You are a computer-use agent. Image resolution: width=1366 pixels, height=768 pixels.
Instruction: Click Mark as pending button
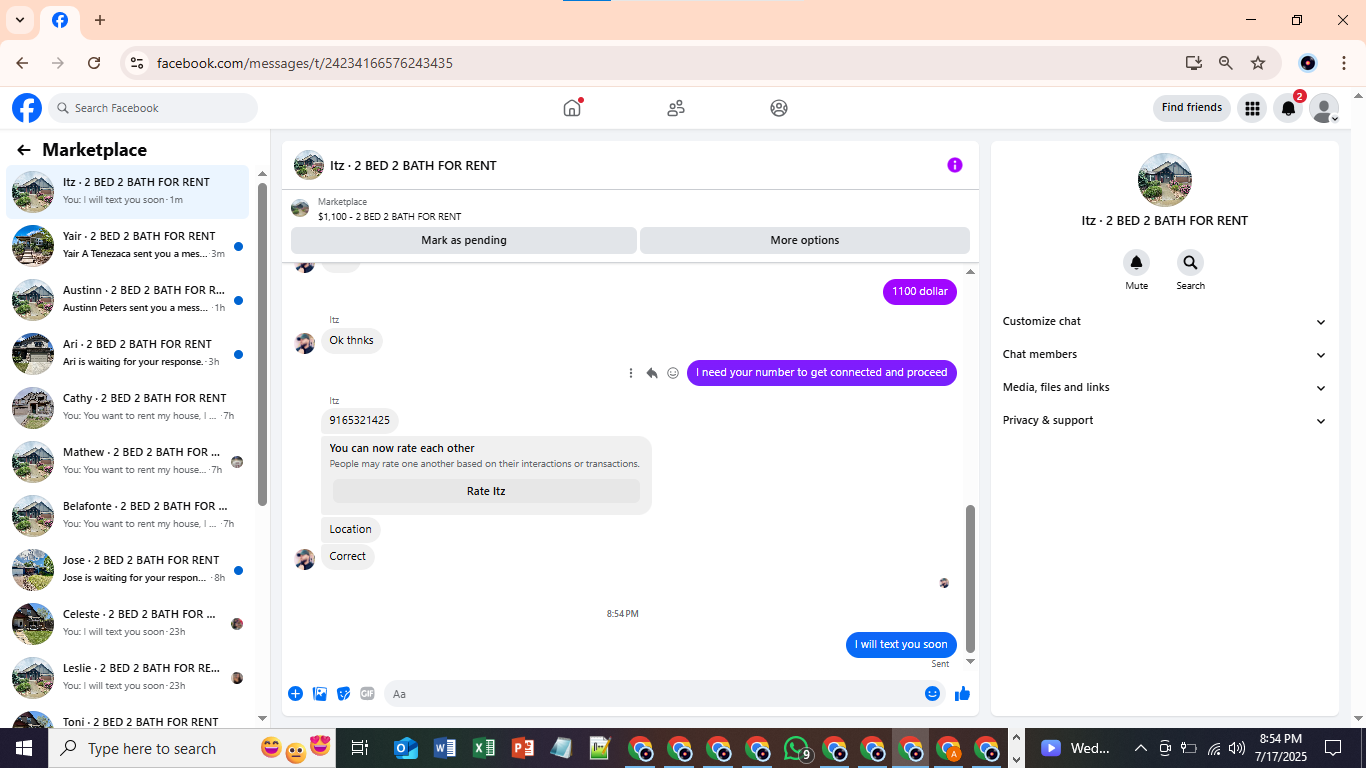464,240
